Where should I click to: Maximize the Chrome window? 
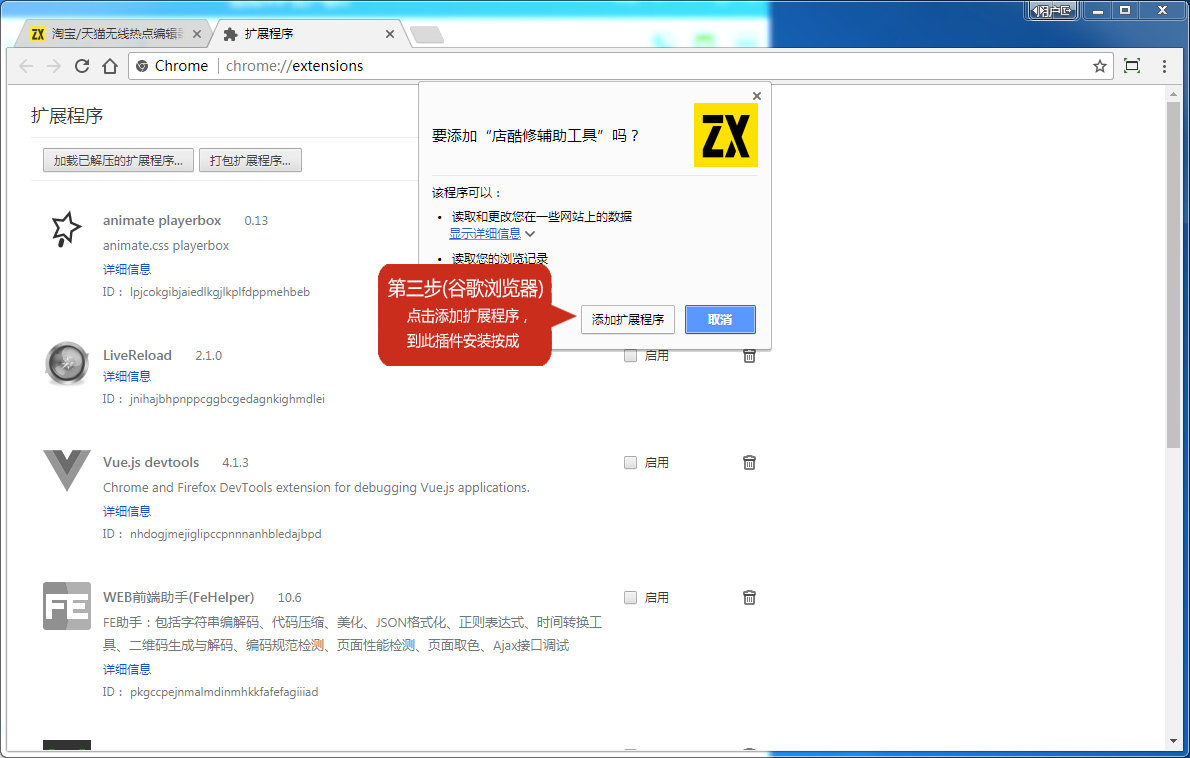coord(1125,11)
